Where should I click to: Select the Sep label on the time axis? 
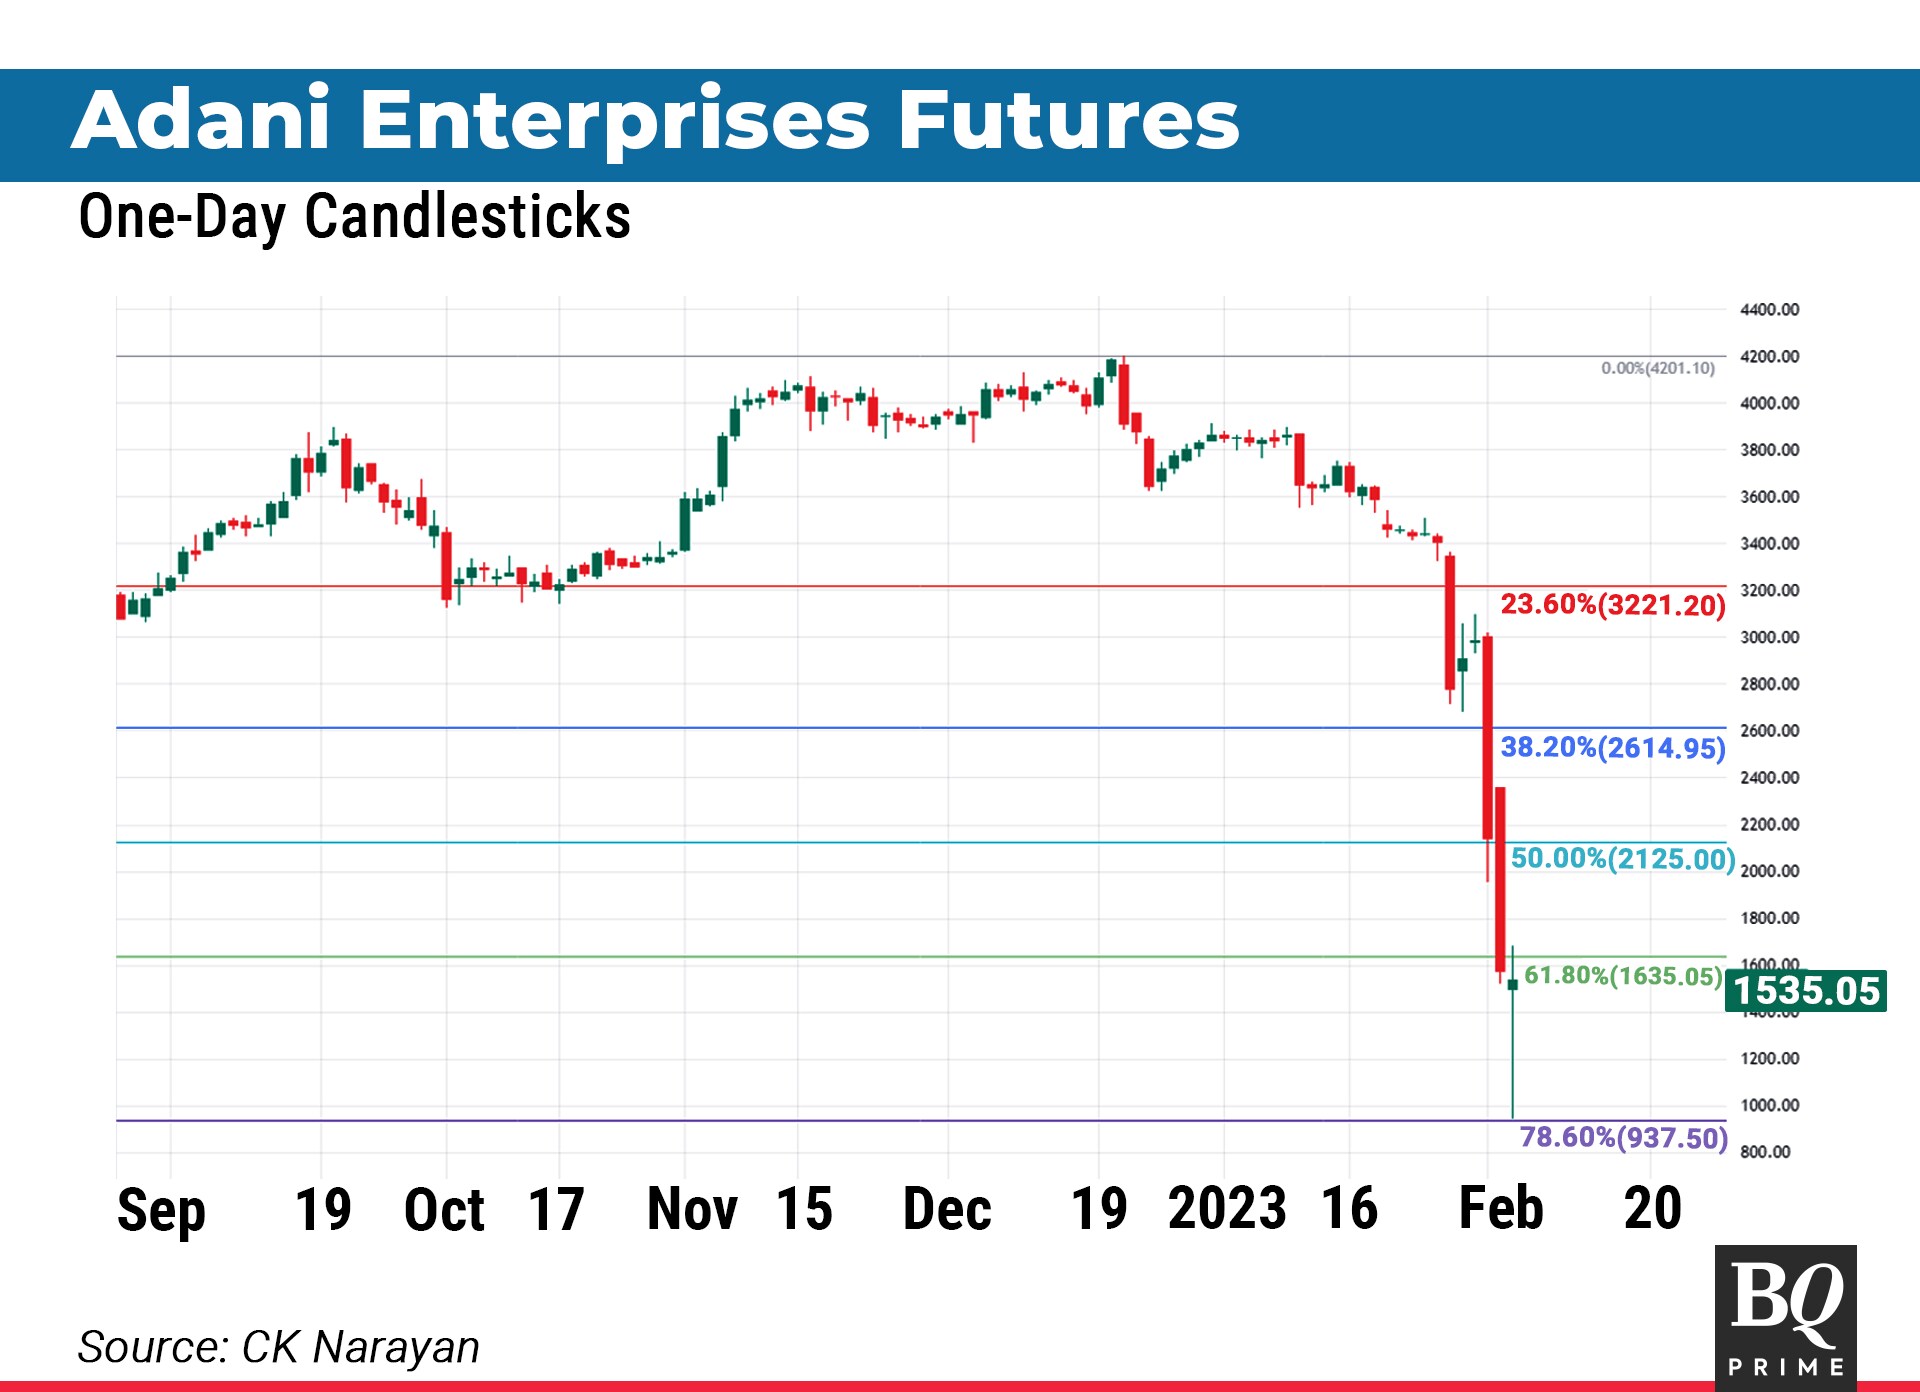coord(161,1210)
